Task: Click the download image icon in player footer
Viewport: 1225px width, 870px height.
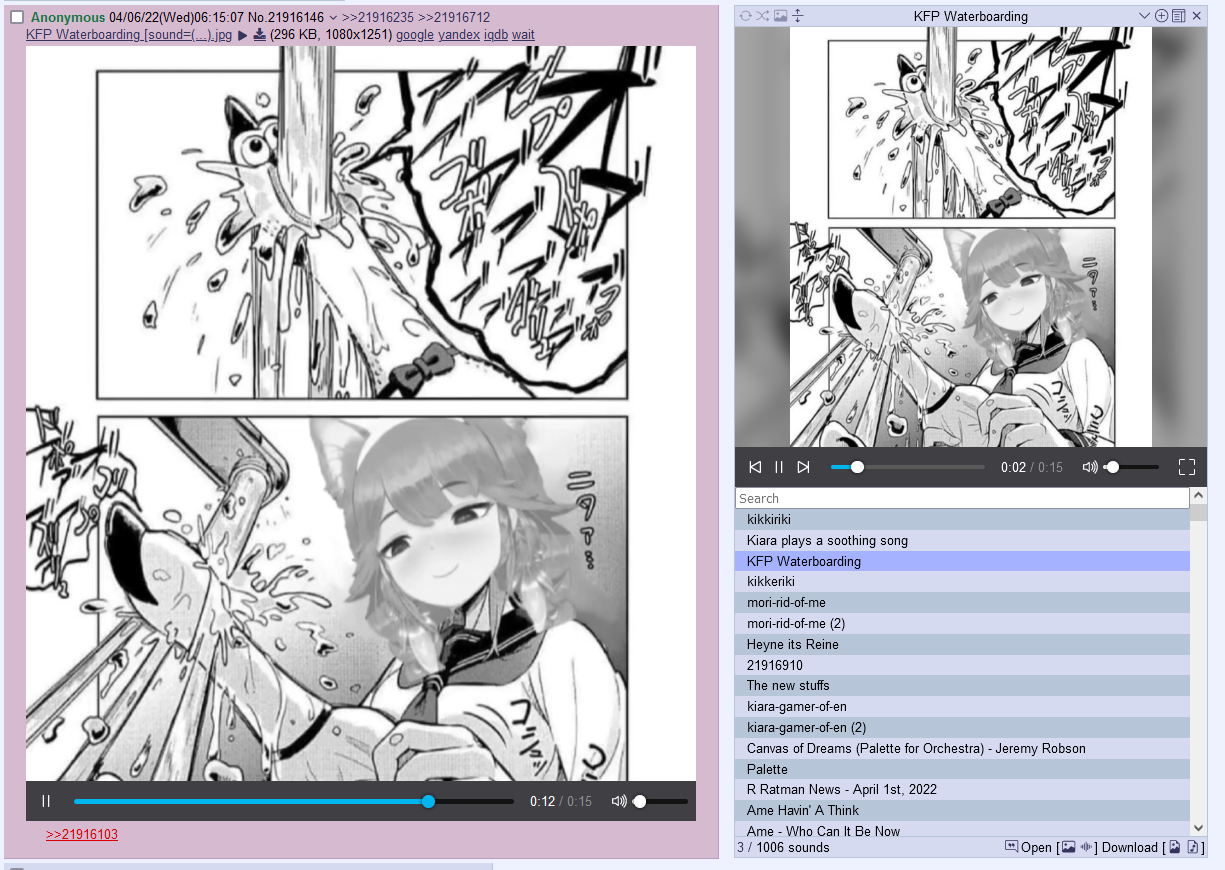Action: click(1174, 847)
